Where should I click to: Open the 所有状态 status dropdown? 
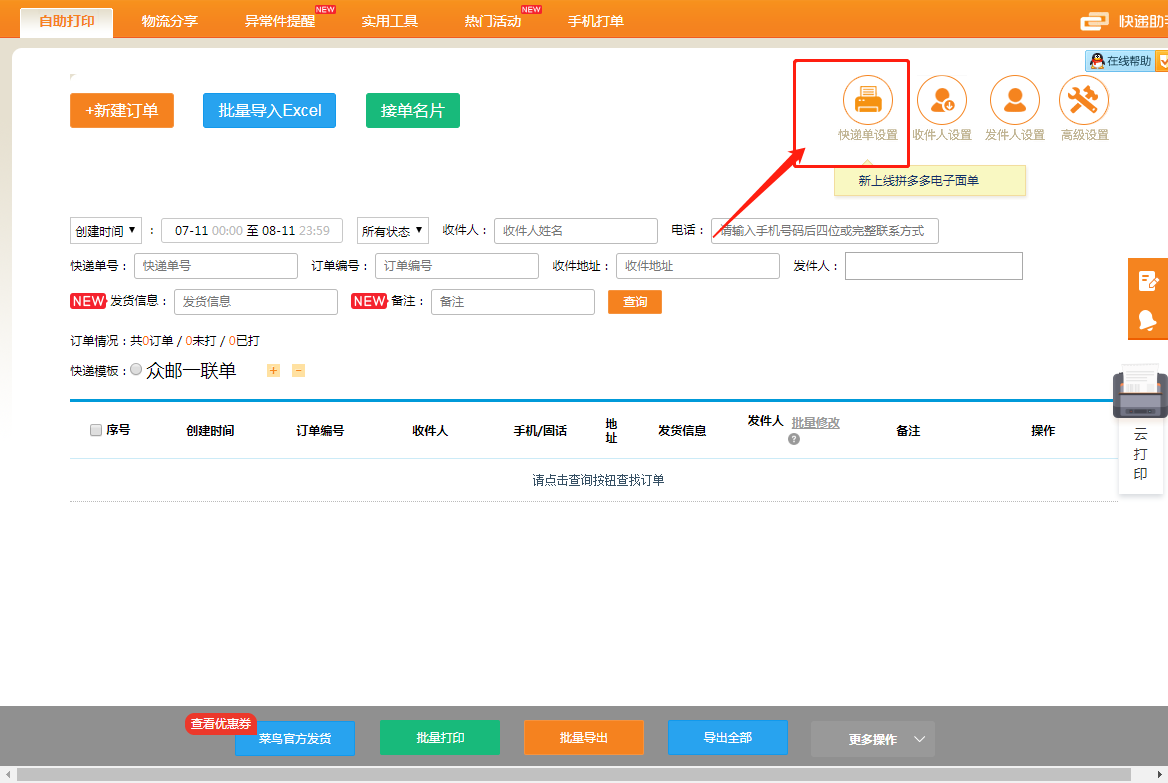(x=393, y=231)
